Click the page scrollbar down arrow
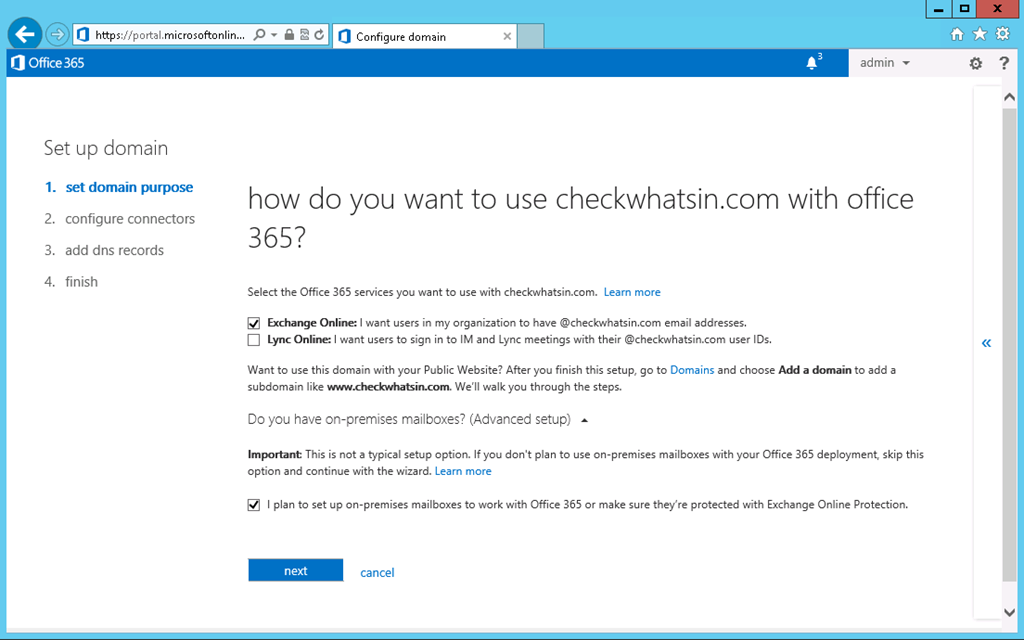The height and width of the screenshot is (640, 1024). [x=1009, y=612]
